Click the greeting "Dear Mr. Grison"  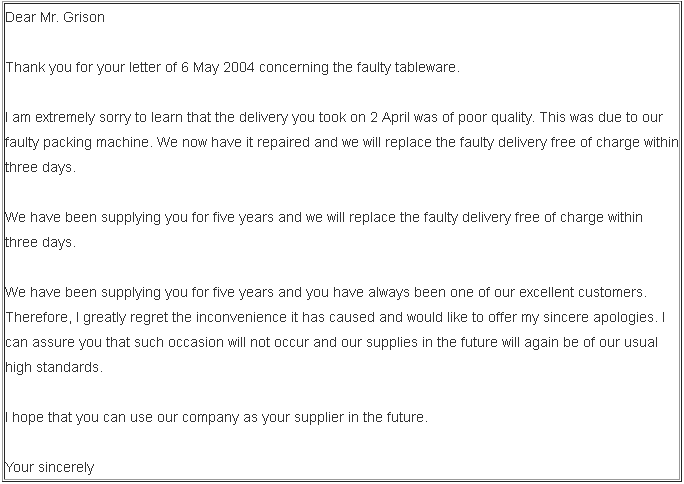pos(54,17)
